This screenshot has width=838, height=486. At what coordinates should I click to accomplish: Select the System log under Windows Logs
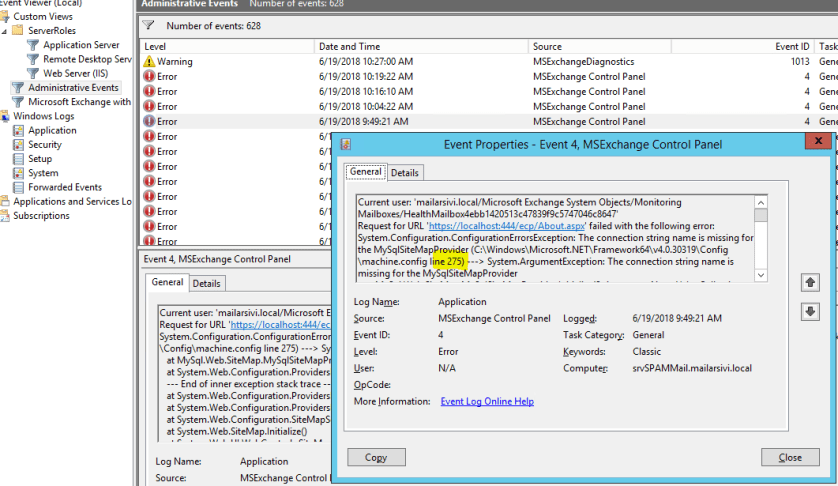(x=42, y=173)
